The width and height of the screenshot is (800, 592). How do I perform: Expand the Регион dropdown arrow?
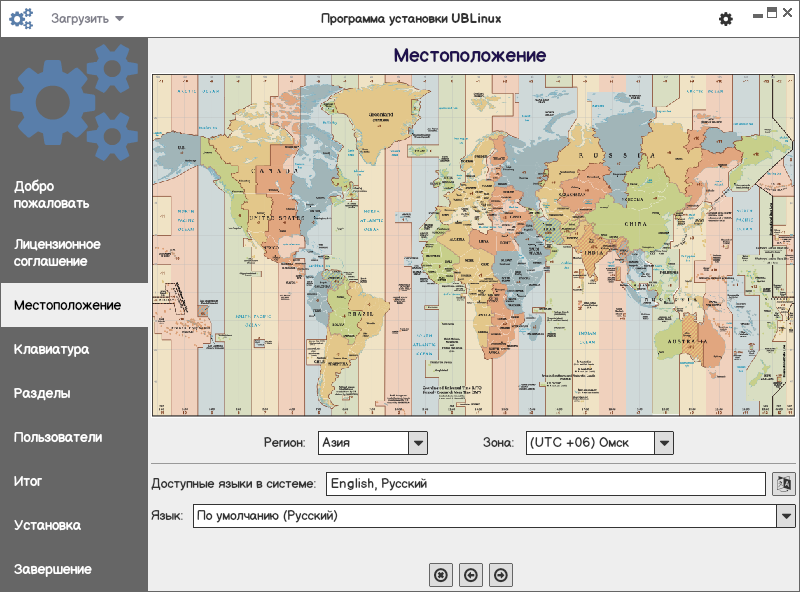click(x=418, y=443)
